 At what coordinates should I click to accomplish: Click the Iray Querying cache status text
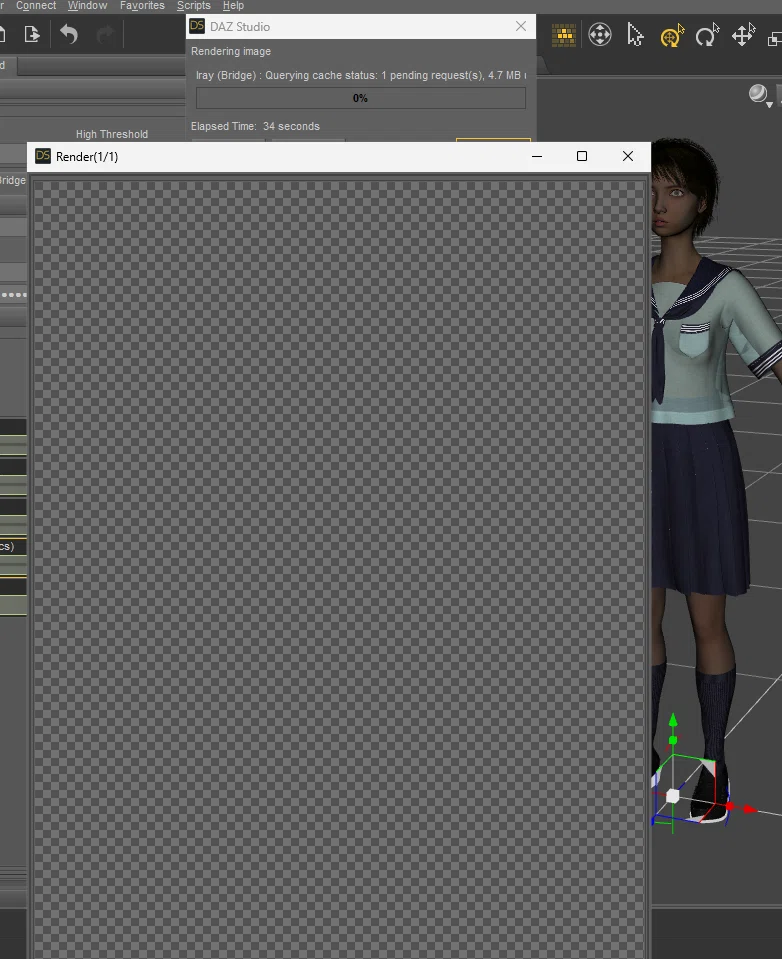(x=361, y=75)
